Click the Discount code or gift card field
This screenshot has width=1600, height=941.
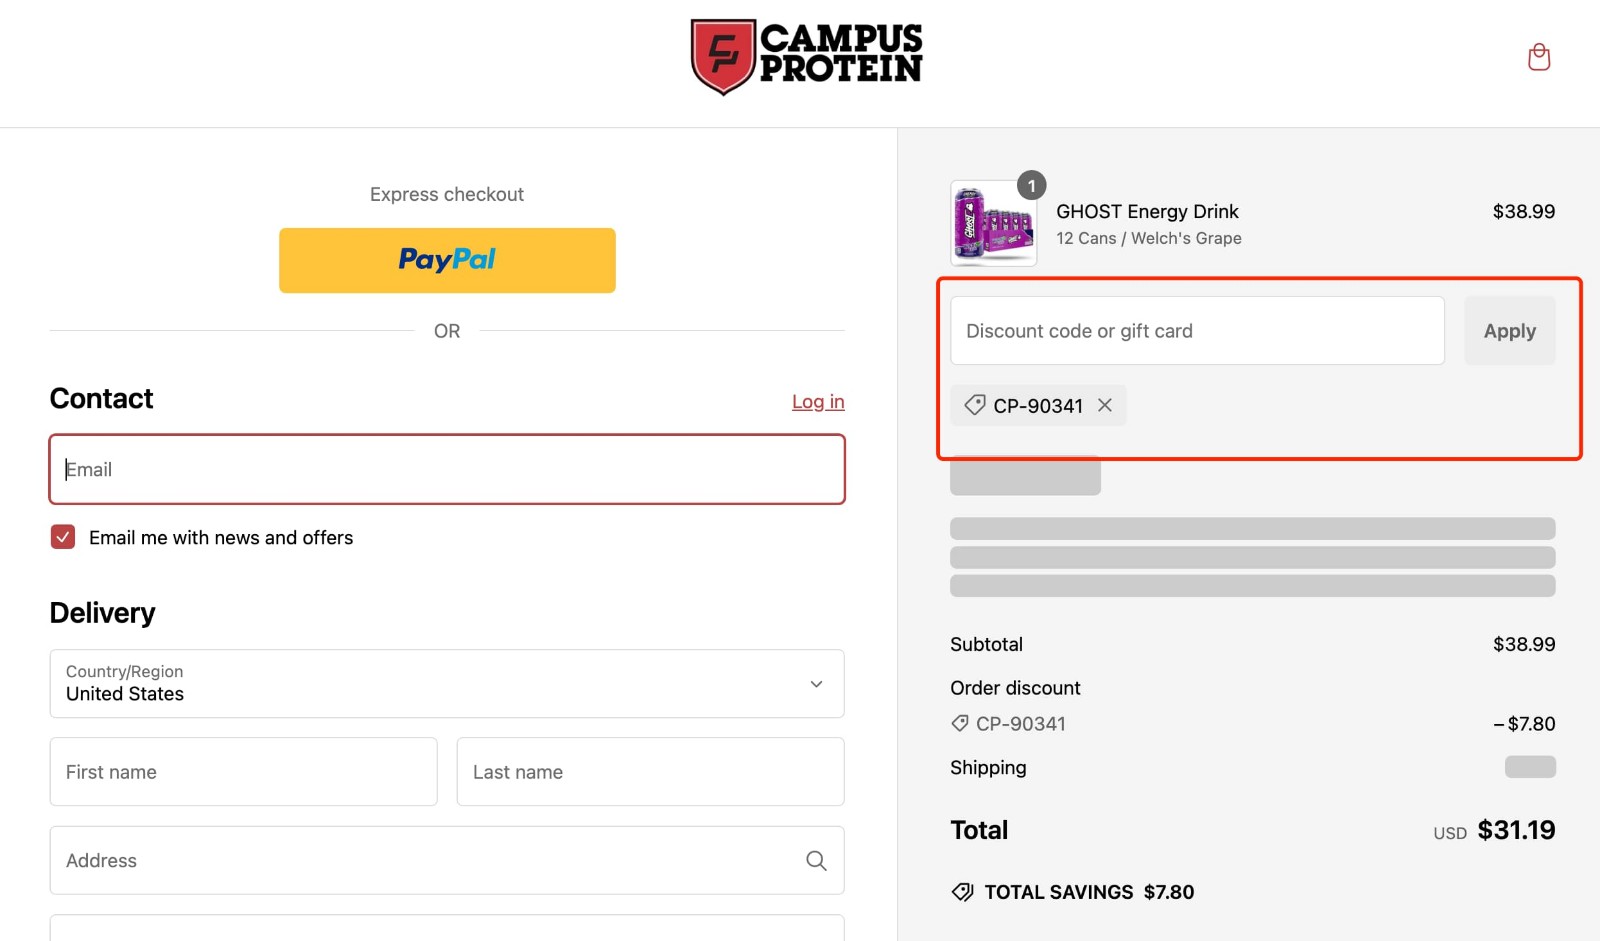tap(1196, 330)
